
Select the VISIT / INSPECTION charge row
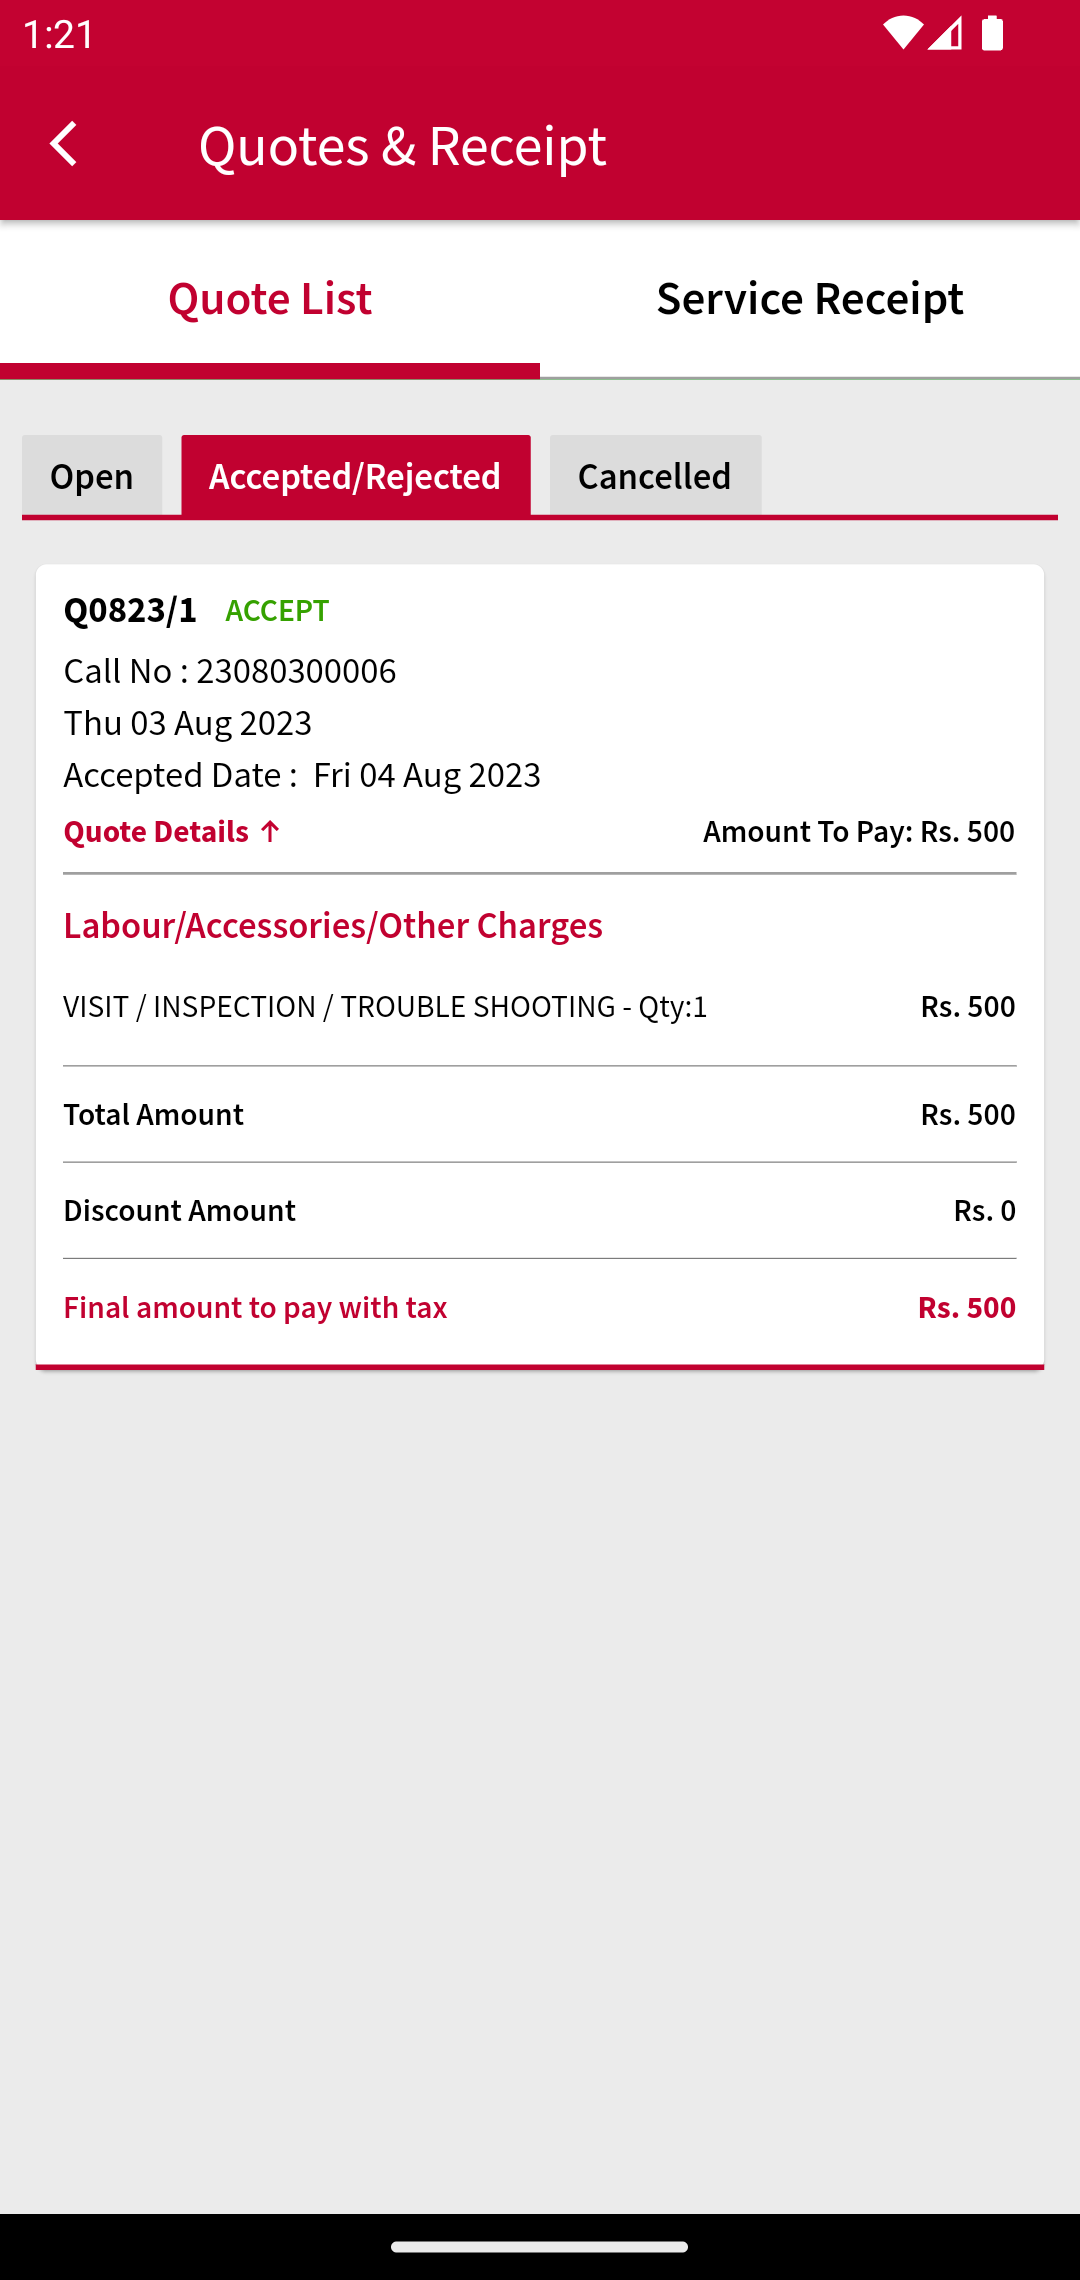tap(540, 1007)
